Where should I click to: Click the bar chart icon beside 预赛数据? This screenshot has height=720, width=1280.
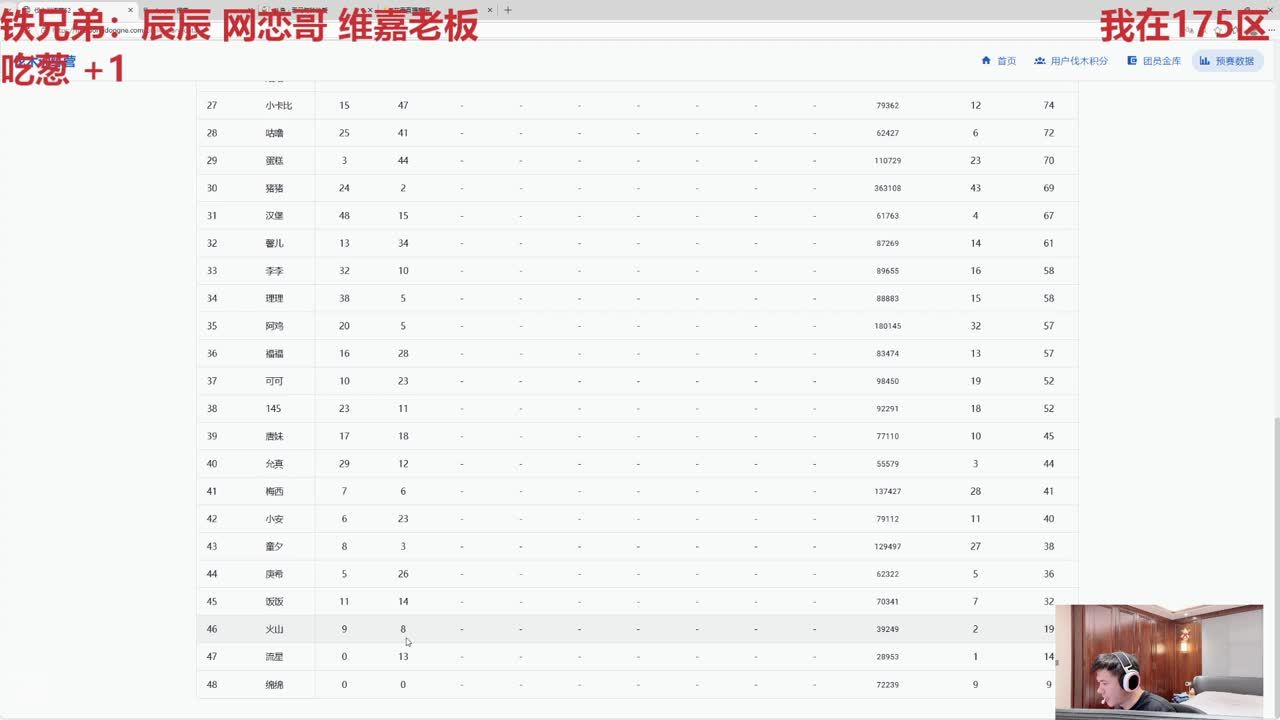tap(1205, 61)
